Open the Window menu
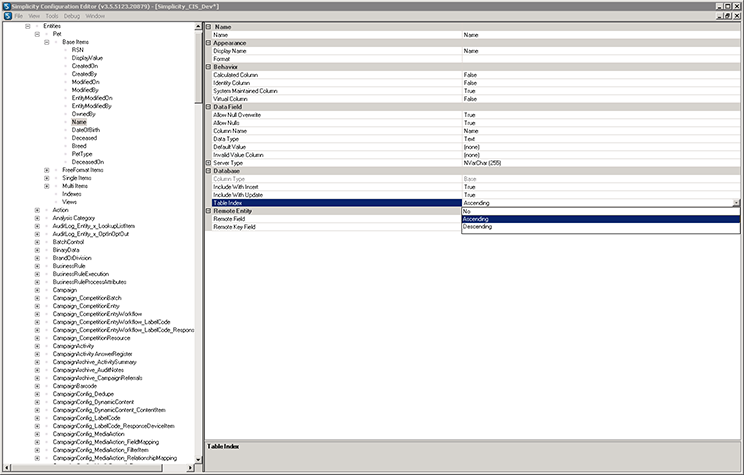The height and width of the screenshot is (475, 744). [95, 16]
